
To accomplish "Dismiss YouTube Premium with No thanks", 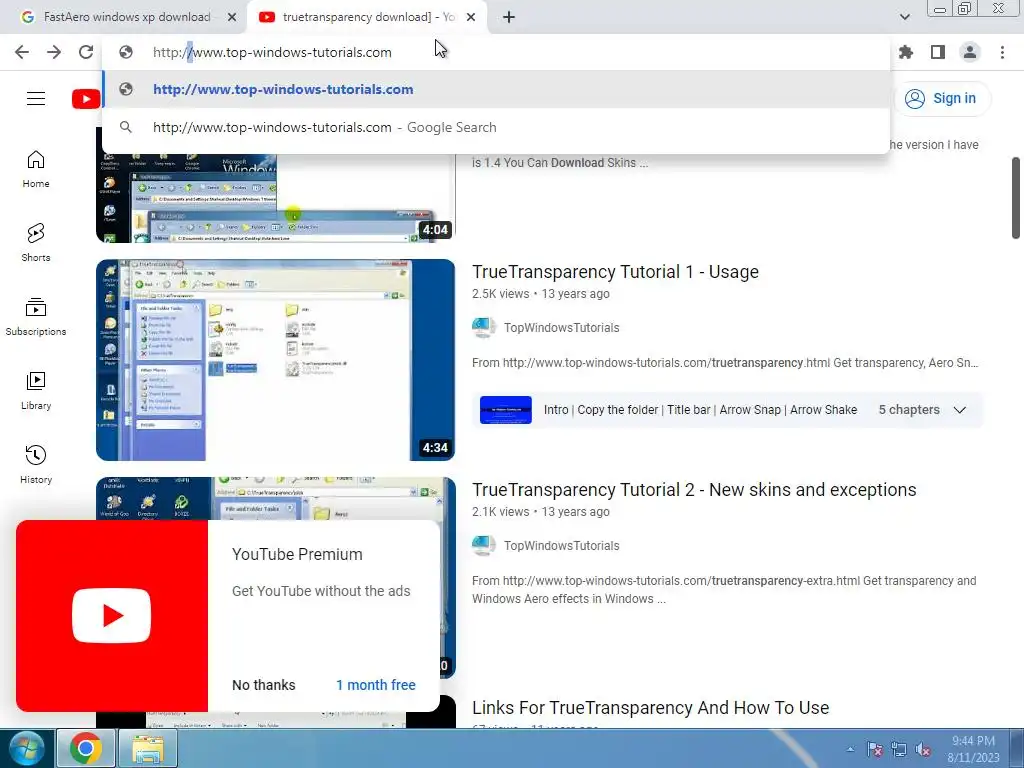I will (x=264, y=685).
